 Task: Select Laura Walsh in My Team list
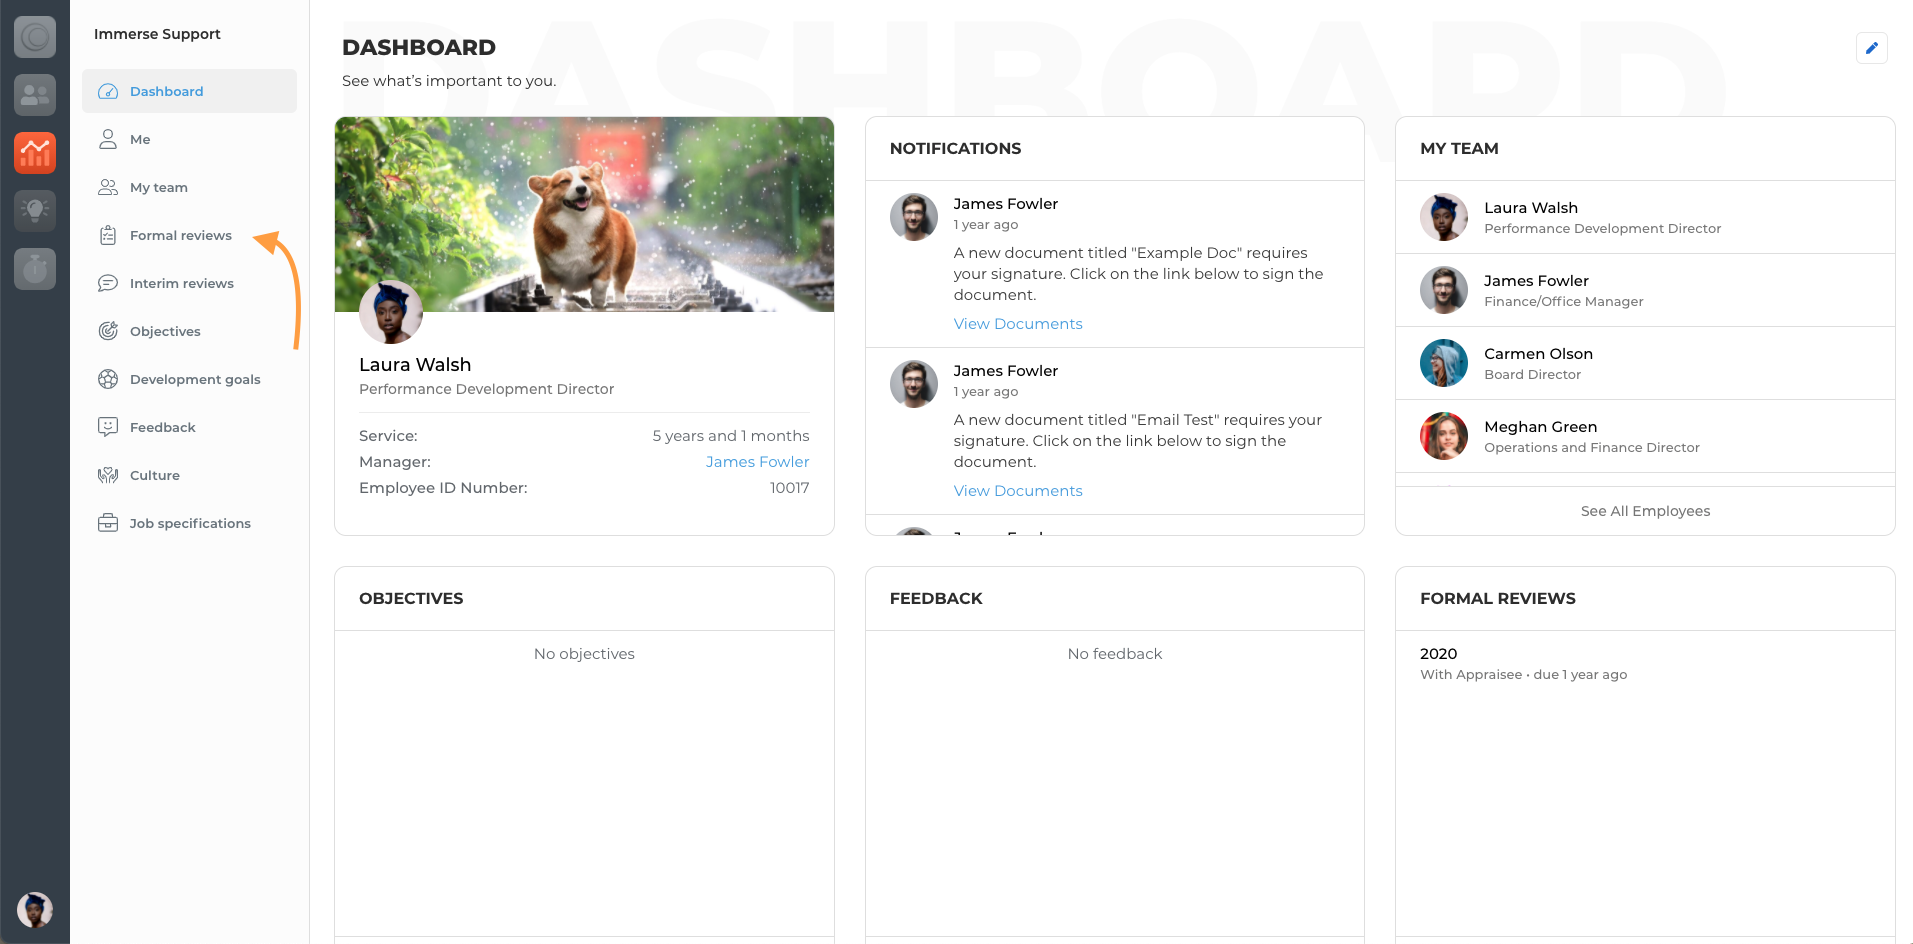pos(1645,217)
